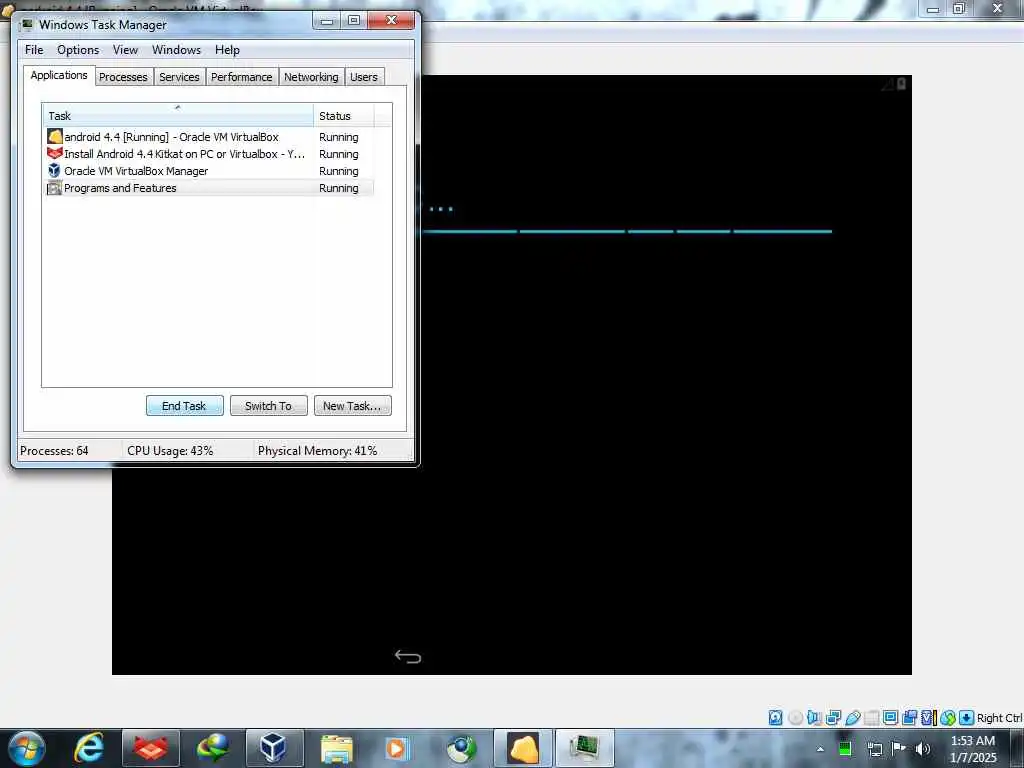Open the View menu in Task Manager
Viewport: 1024px width, 768px height.
pos(125,50)
